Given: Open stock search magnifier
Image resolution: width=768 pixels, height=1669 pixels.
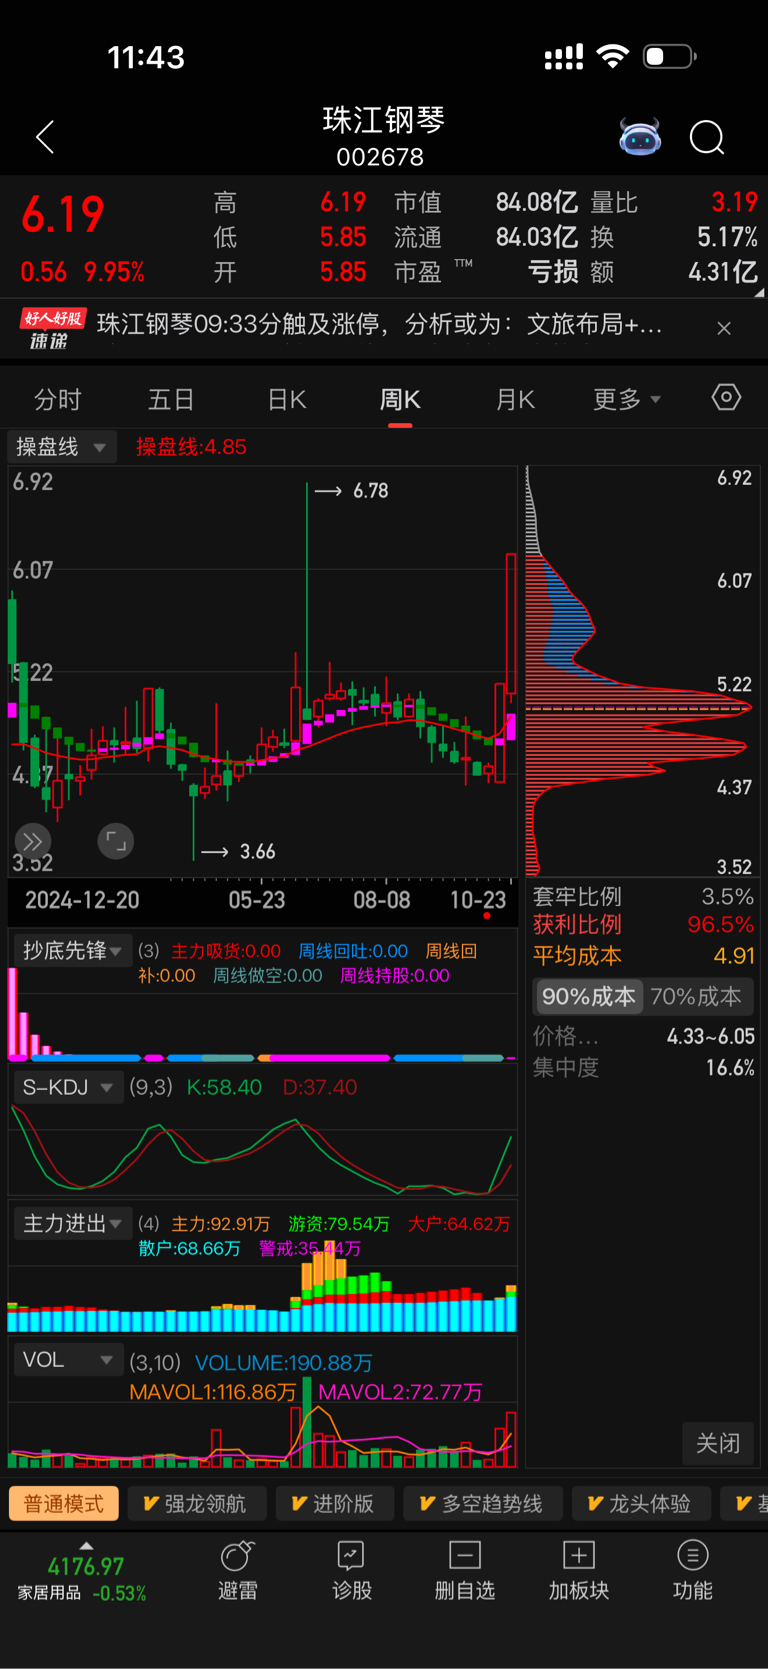Looking at the screenshot, I should pyautogui.click(x=707, y=137).
